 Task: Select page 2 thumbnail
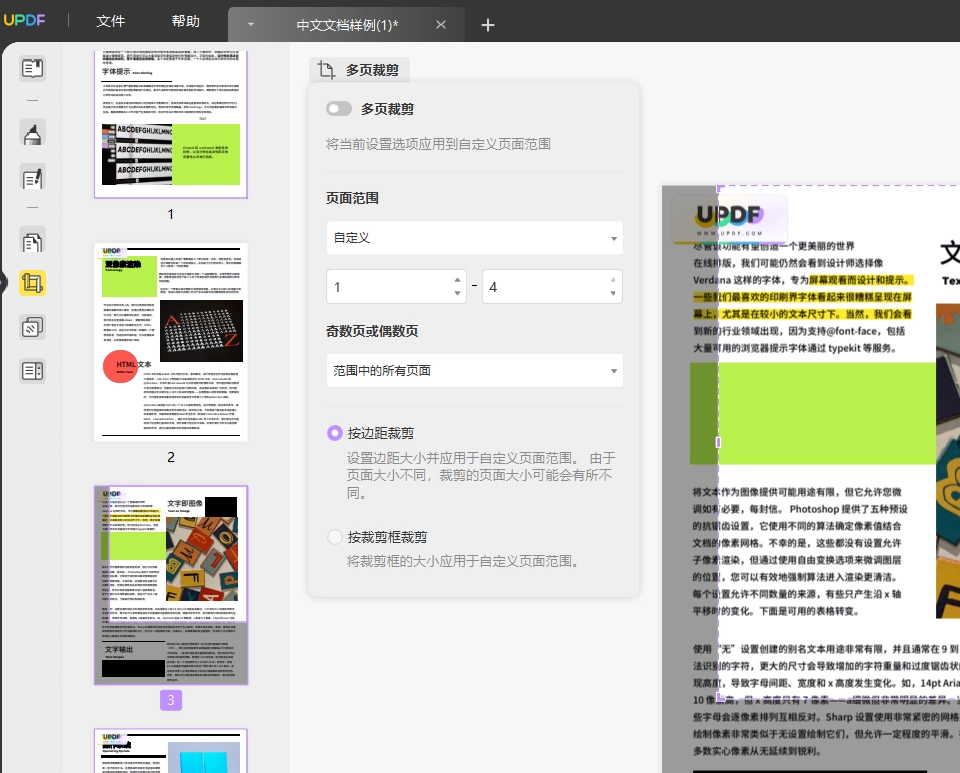(x=171, y=342)
